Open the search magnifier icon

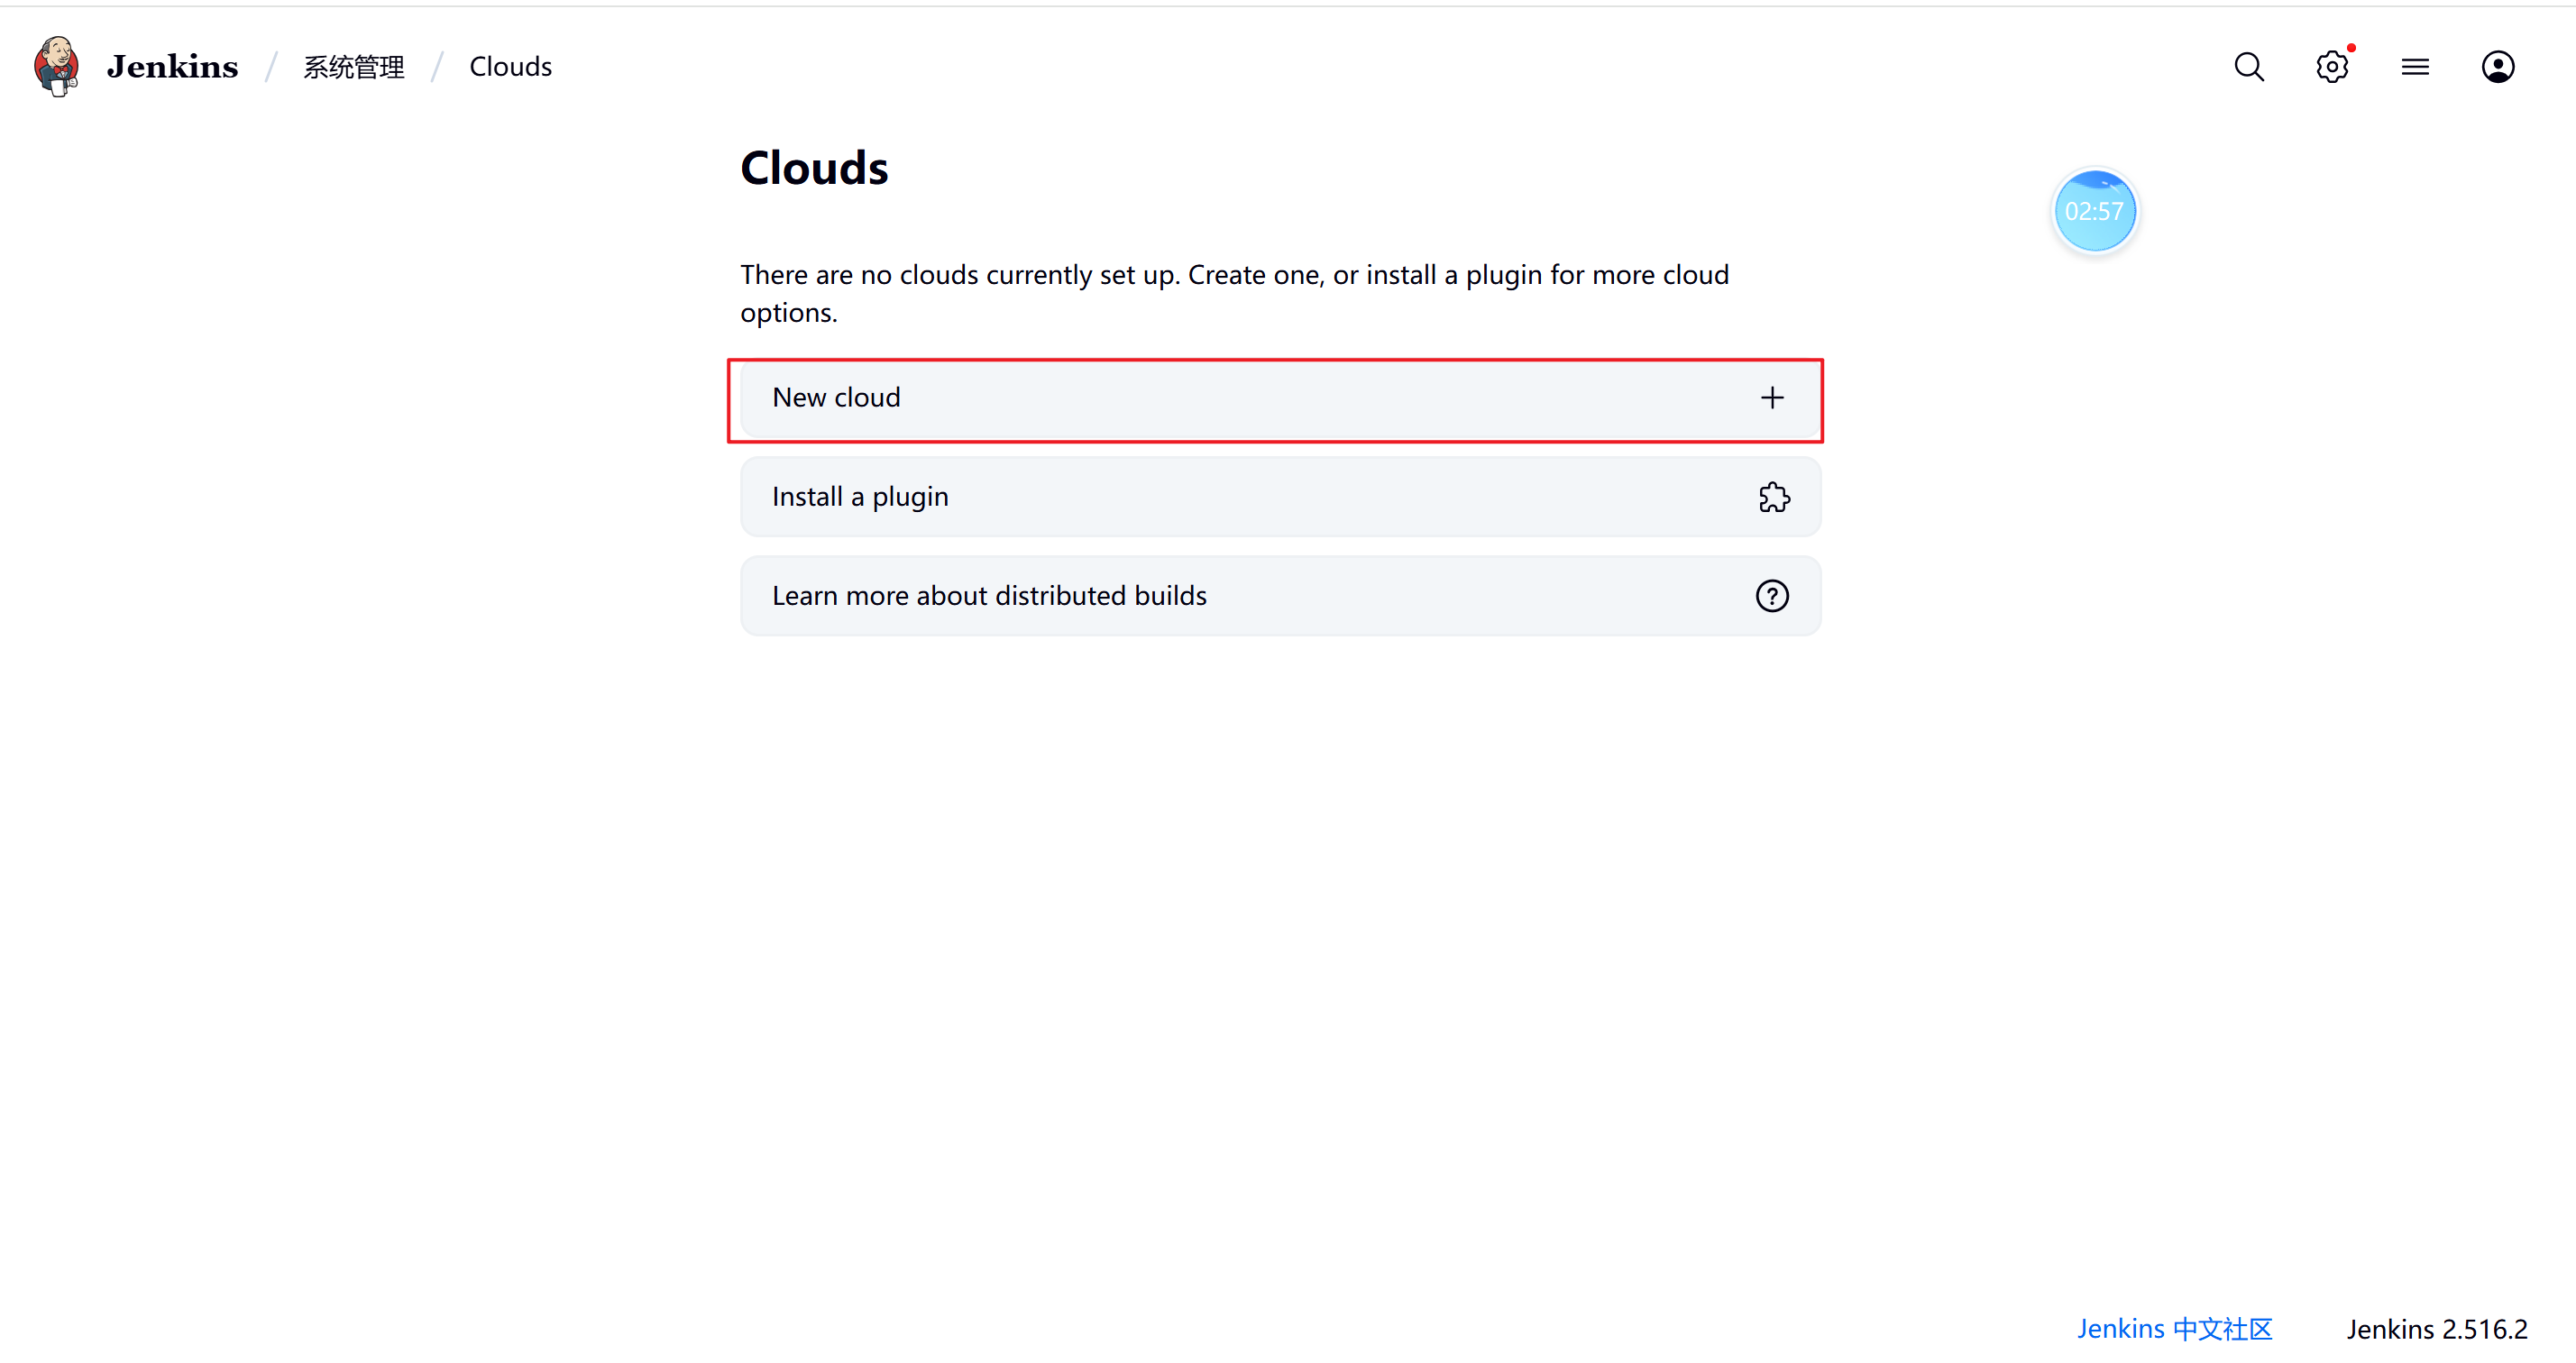pos(2249,67)
